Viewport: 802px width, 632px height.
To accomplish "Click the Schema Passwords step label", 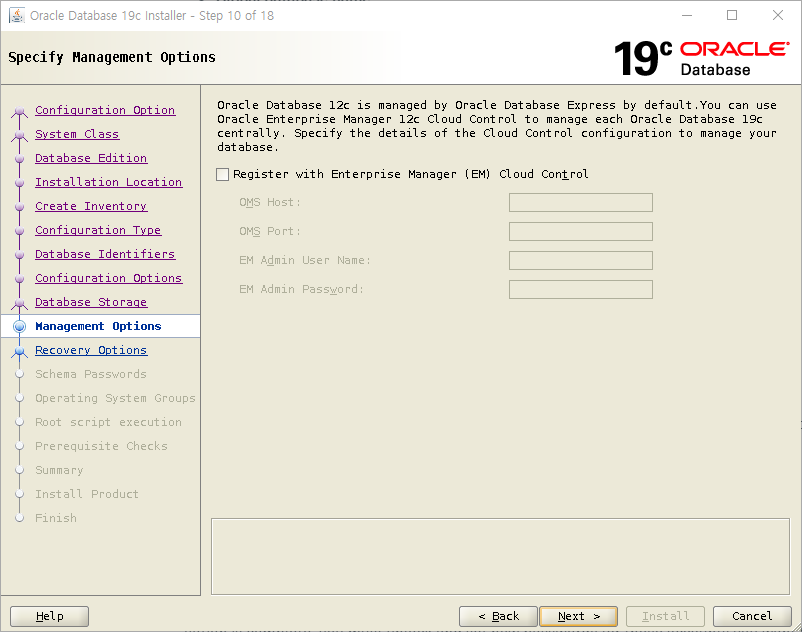I will tap(91, 374).
